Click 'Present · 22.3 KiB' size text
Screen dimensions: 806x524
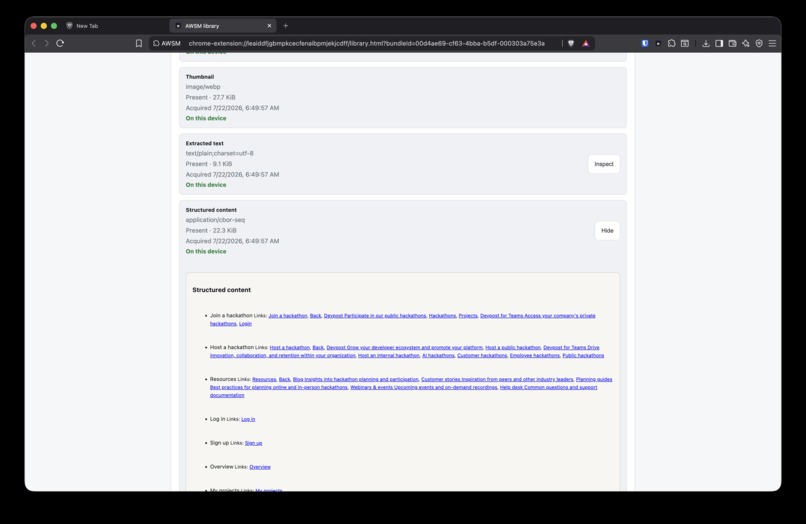tap(211, 230)
